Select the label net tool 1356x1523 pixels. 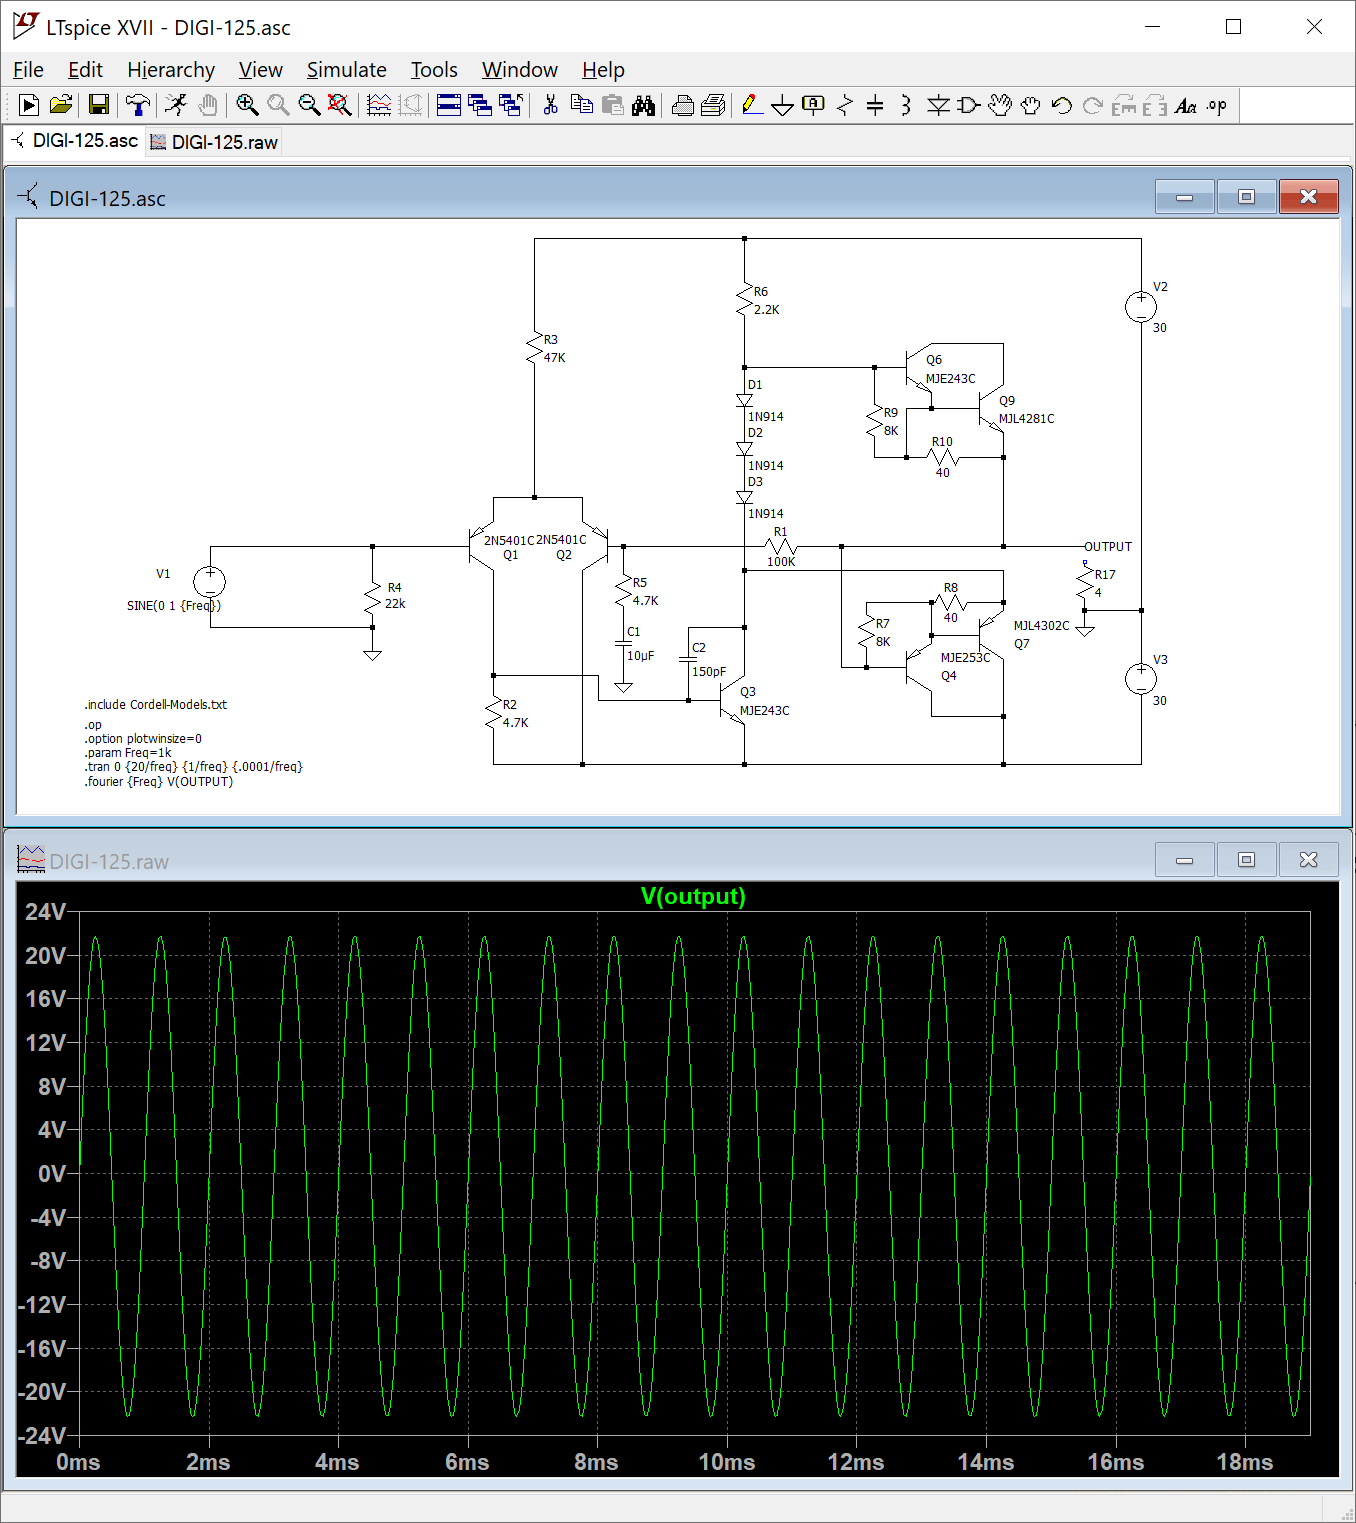813,105
